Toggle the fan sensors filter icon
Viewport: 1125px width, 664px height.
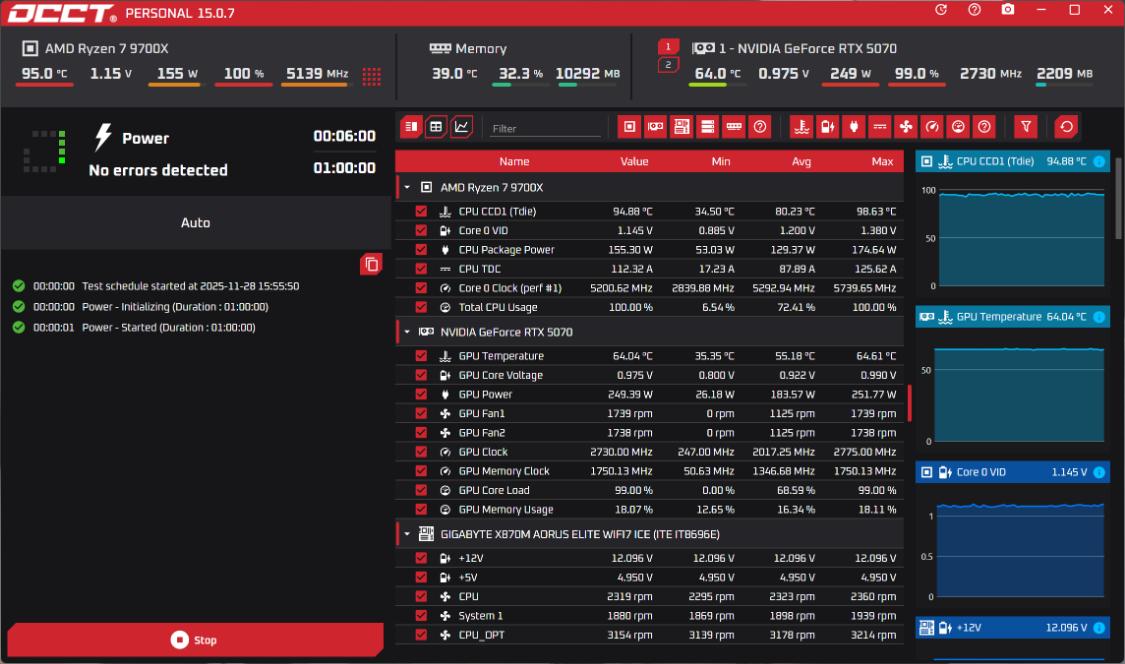click(906, 127)
